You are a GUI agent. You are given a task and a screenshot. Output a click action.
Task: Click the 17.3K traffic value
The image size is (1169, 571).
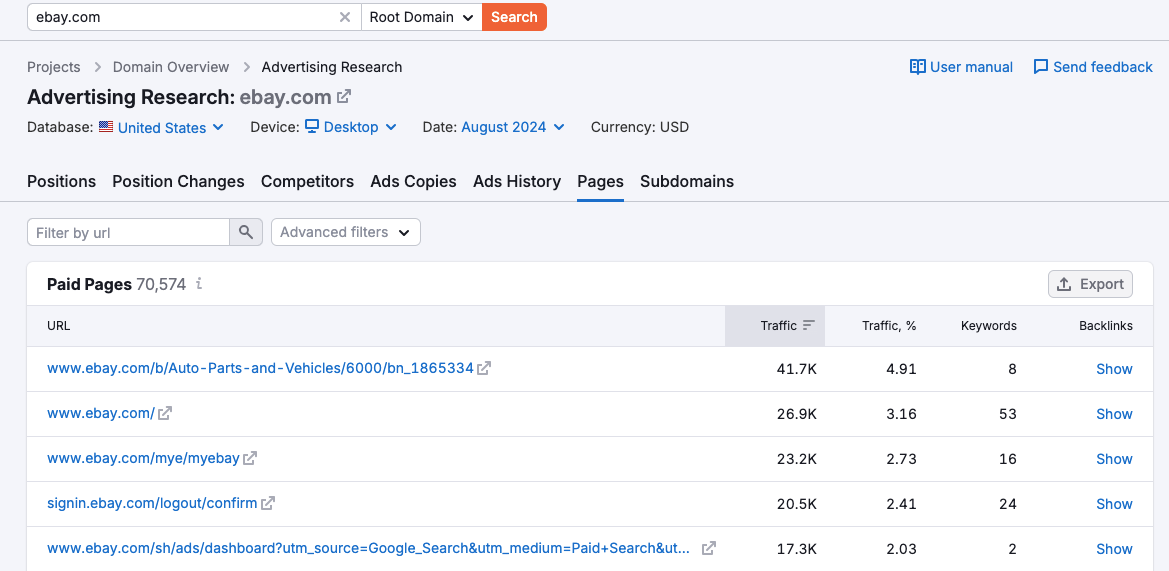[797, 549]
